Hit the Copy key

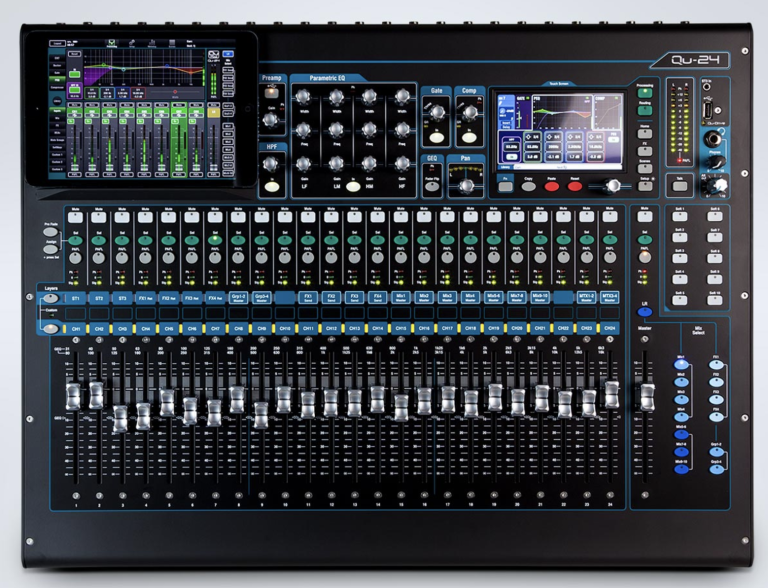point(528,186)
